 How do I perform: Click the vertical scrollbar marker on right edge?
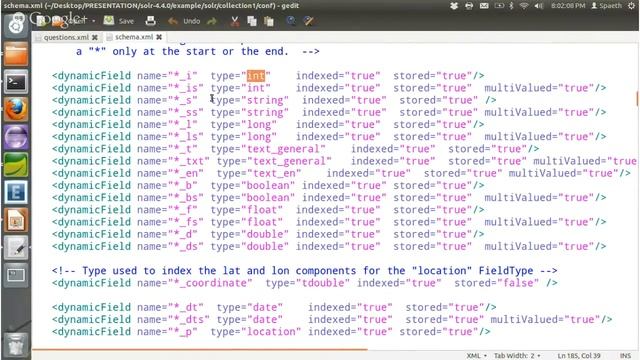point(637,98)
